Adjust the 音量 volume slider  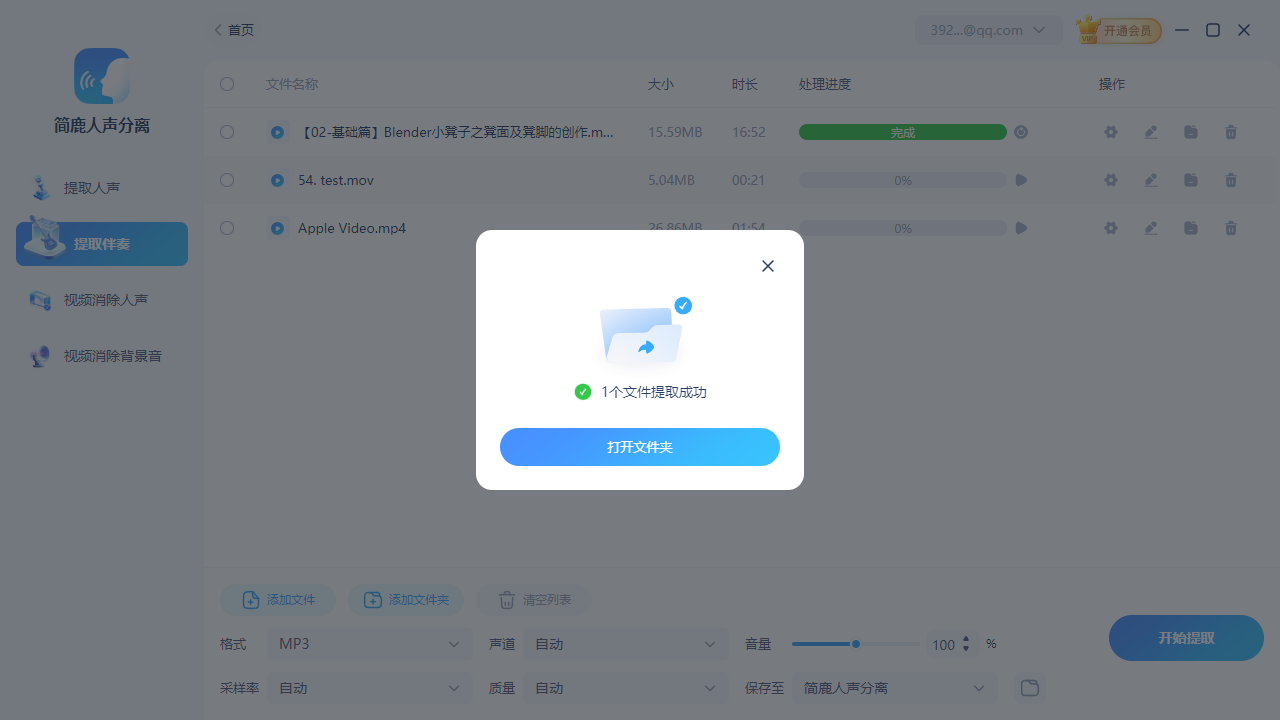[x=856, y=644]
